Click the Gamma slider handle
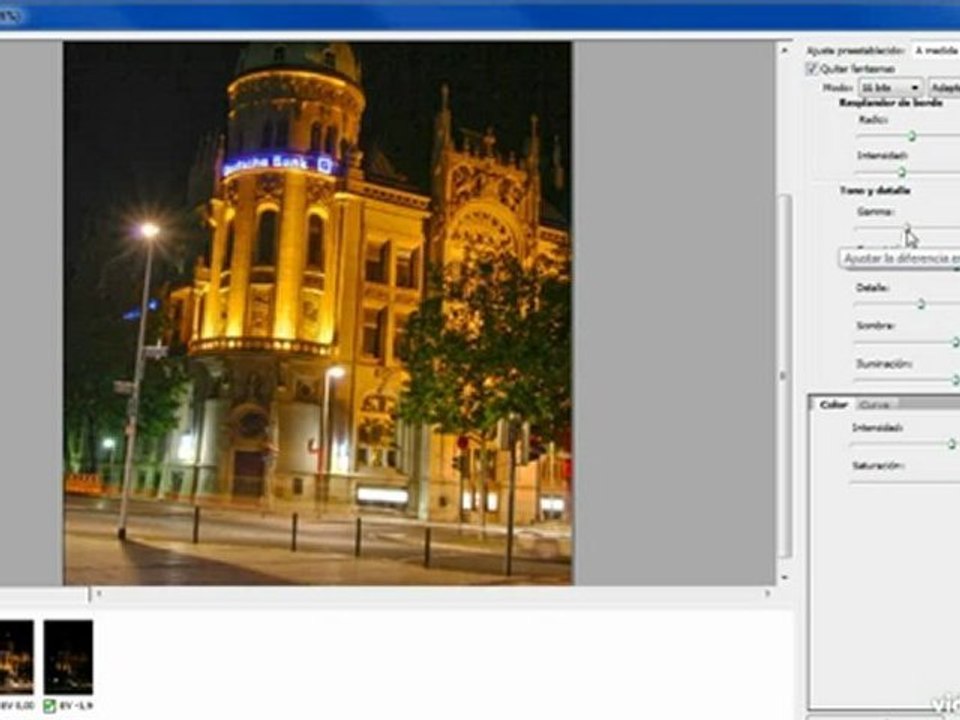 [x=907, y=228]
